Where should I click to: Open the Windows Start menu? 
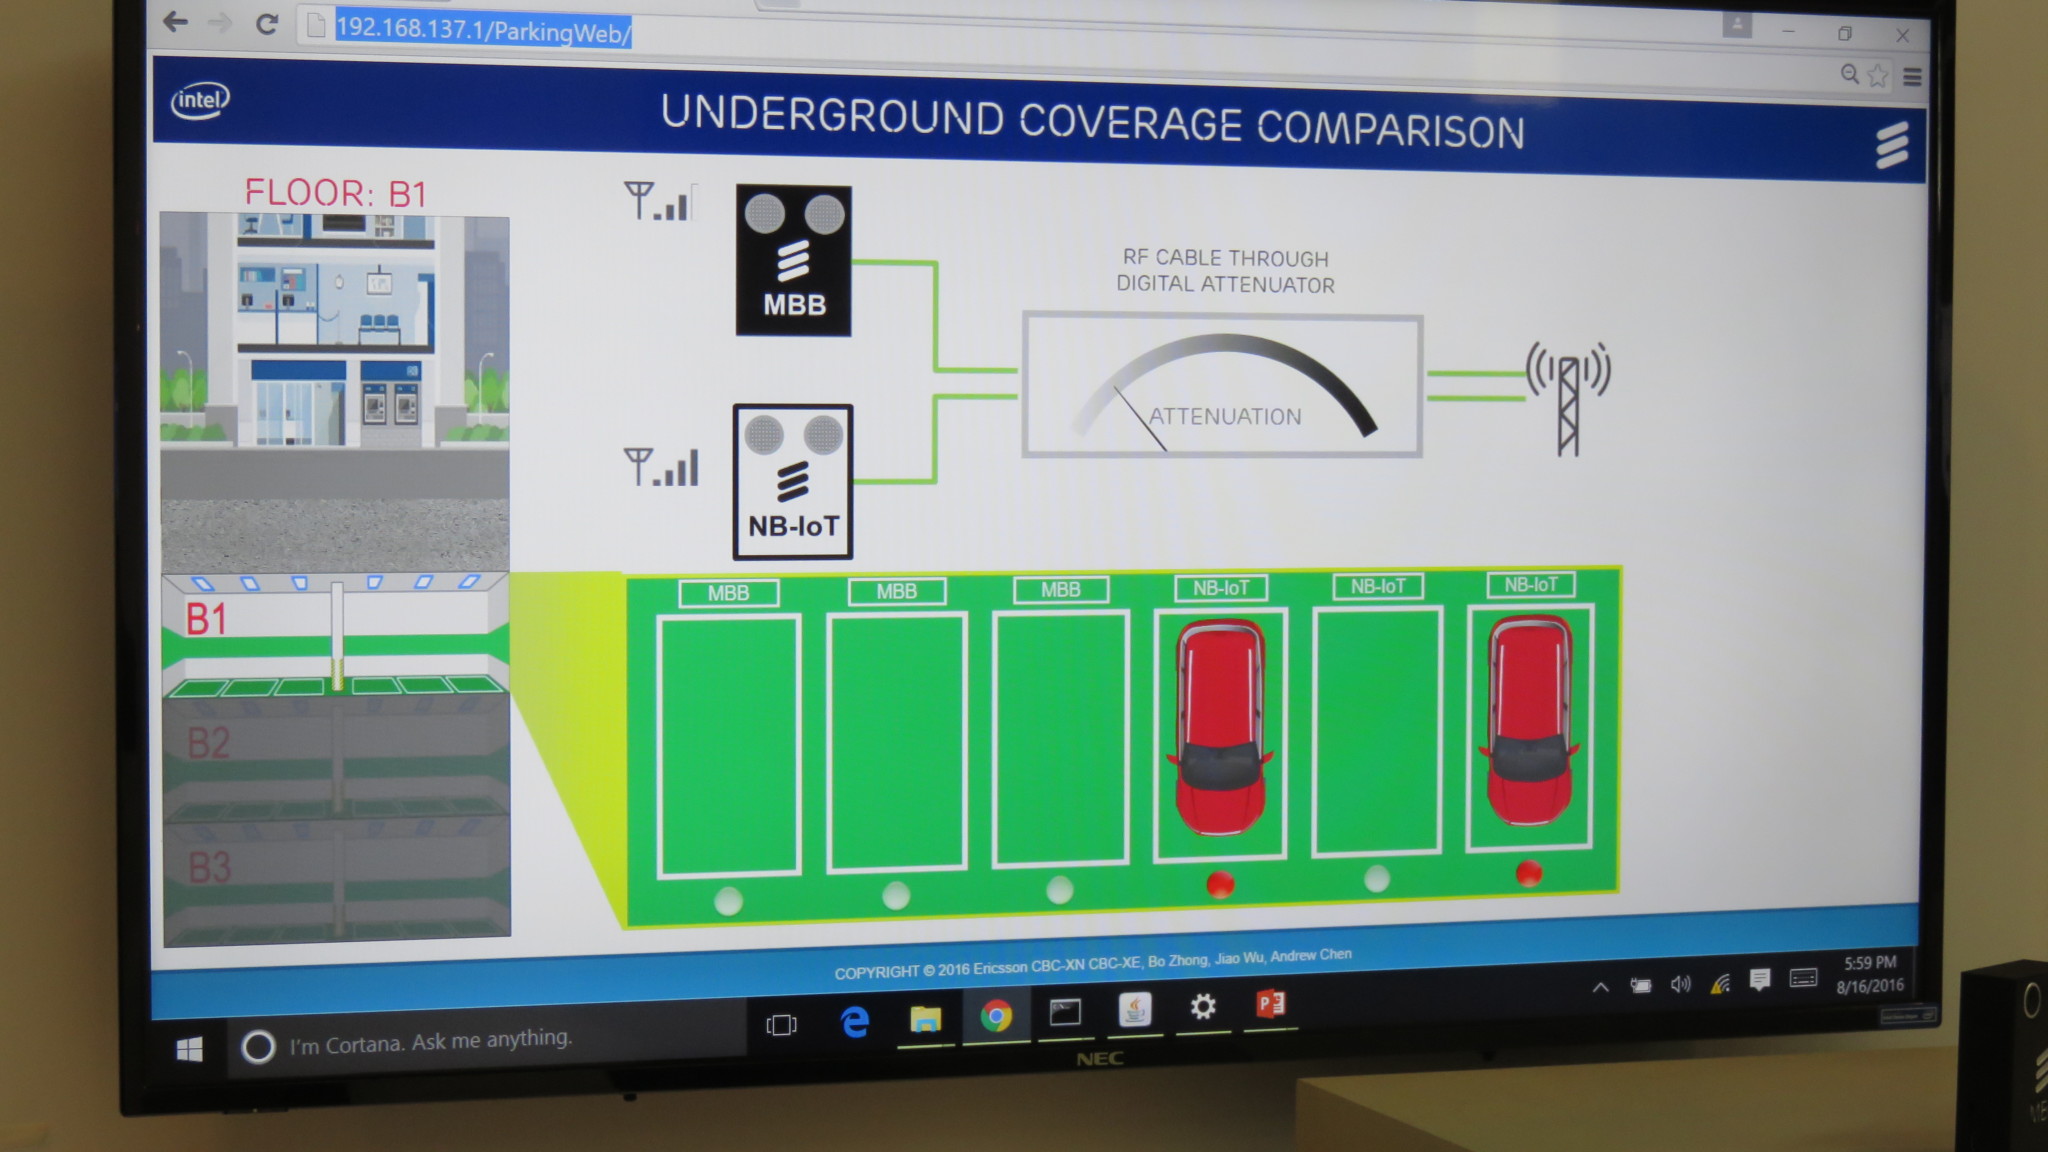tap(189, 1049)
